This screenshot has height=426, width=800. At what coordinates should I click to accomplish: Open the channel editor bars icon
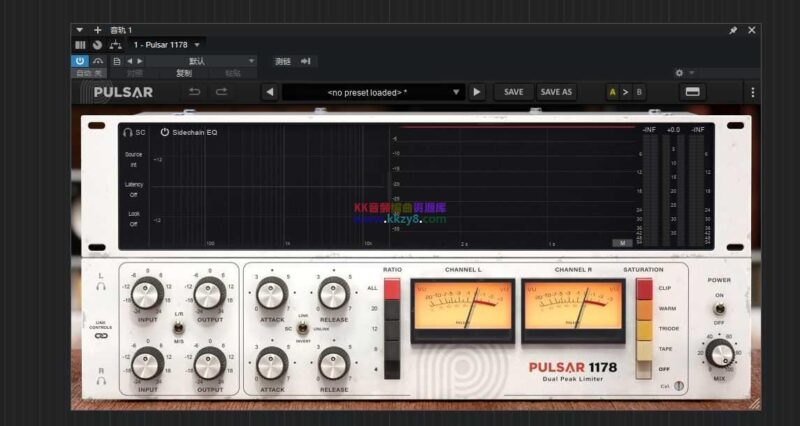click(80, 45)
